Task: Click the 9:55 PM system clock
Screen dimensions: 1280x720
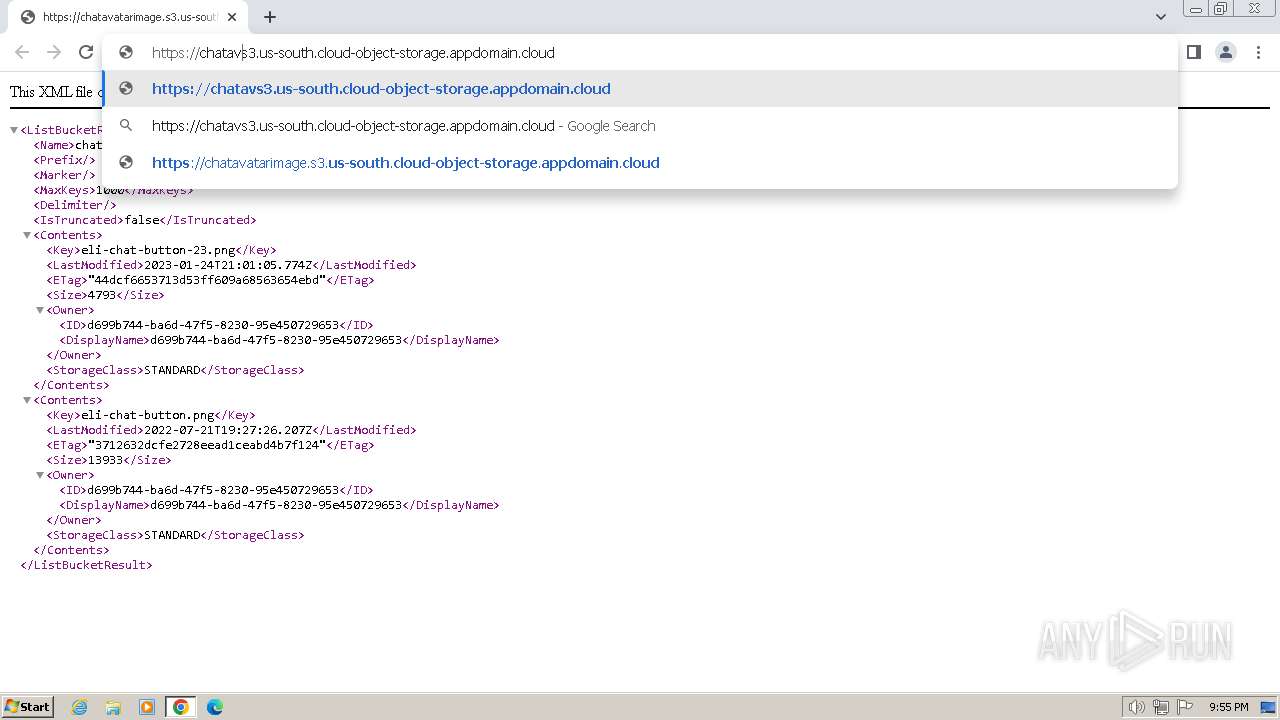Action: coord(1229,707)
